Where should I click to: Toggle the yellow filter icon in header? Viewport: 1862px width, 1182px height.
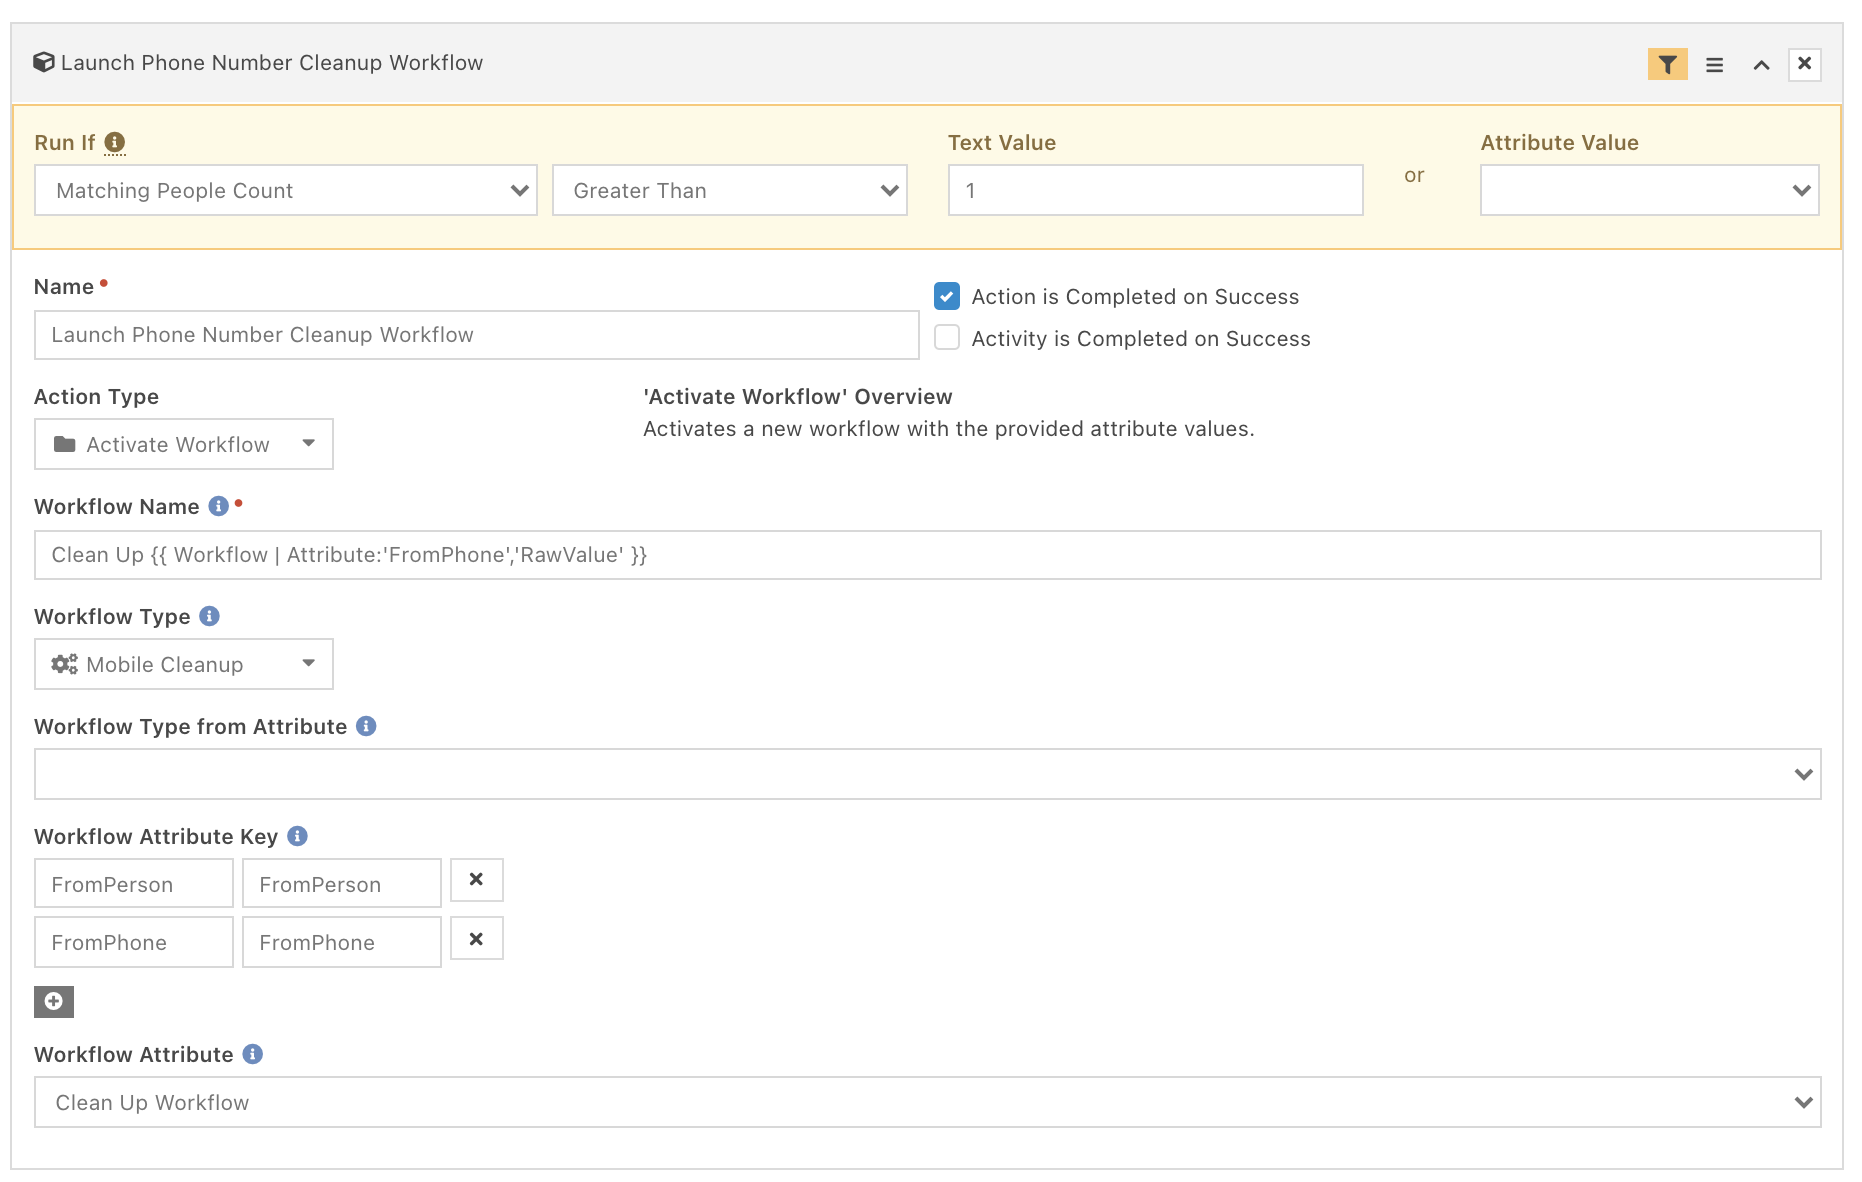[x=1667, y=64]
